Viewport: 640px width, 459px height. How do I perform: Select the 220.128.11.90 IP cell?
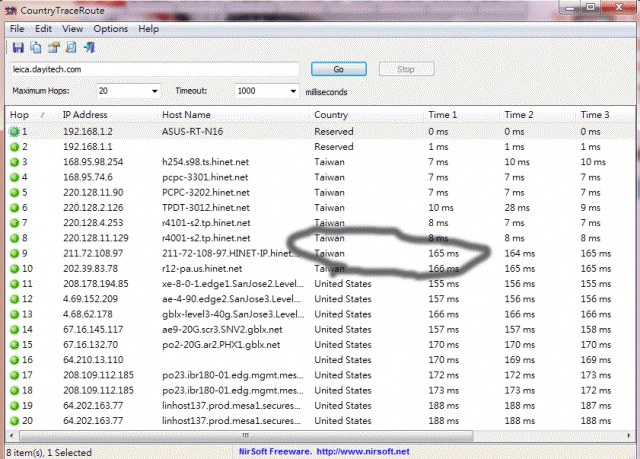pos(93,193)
